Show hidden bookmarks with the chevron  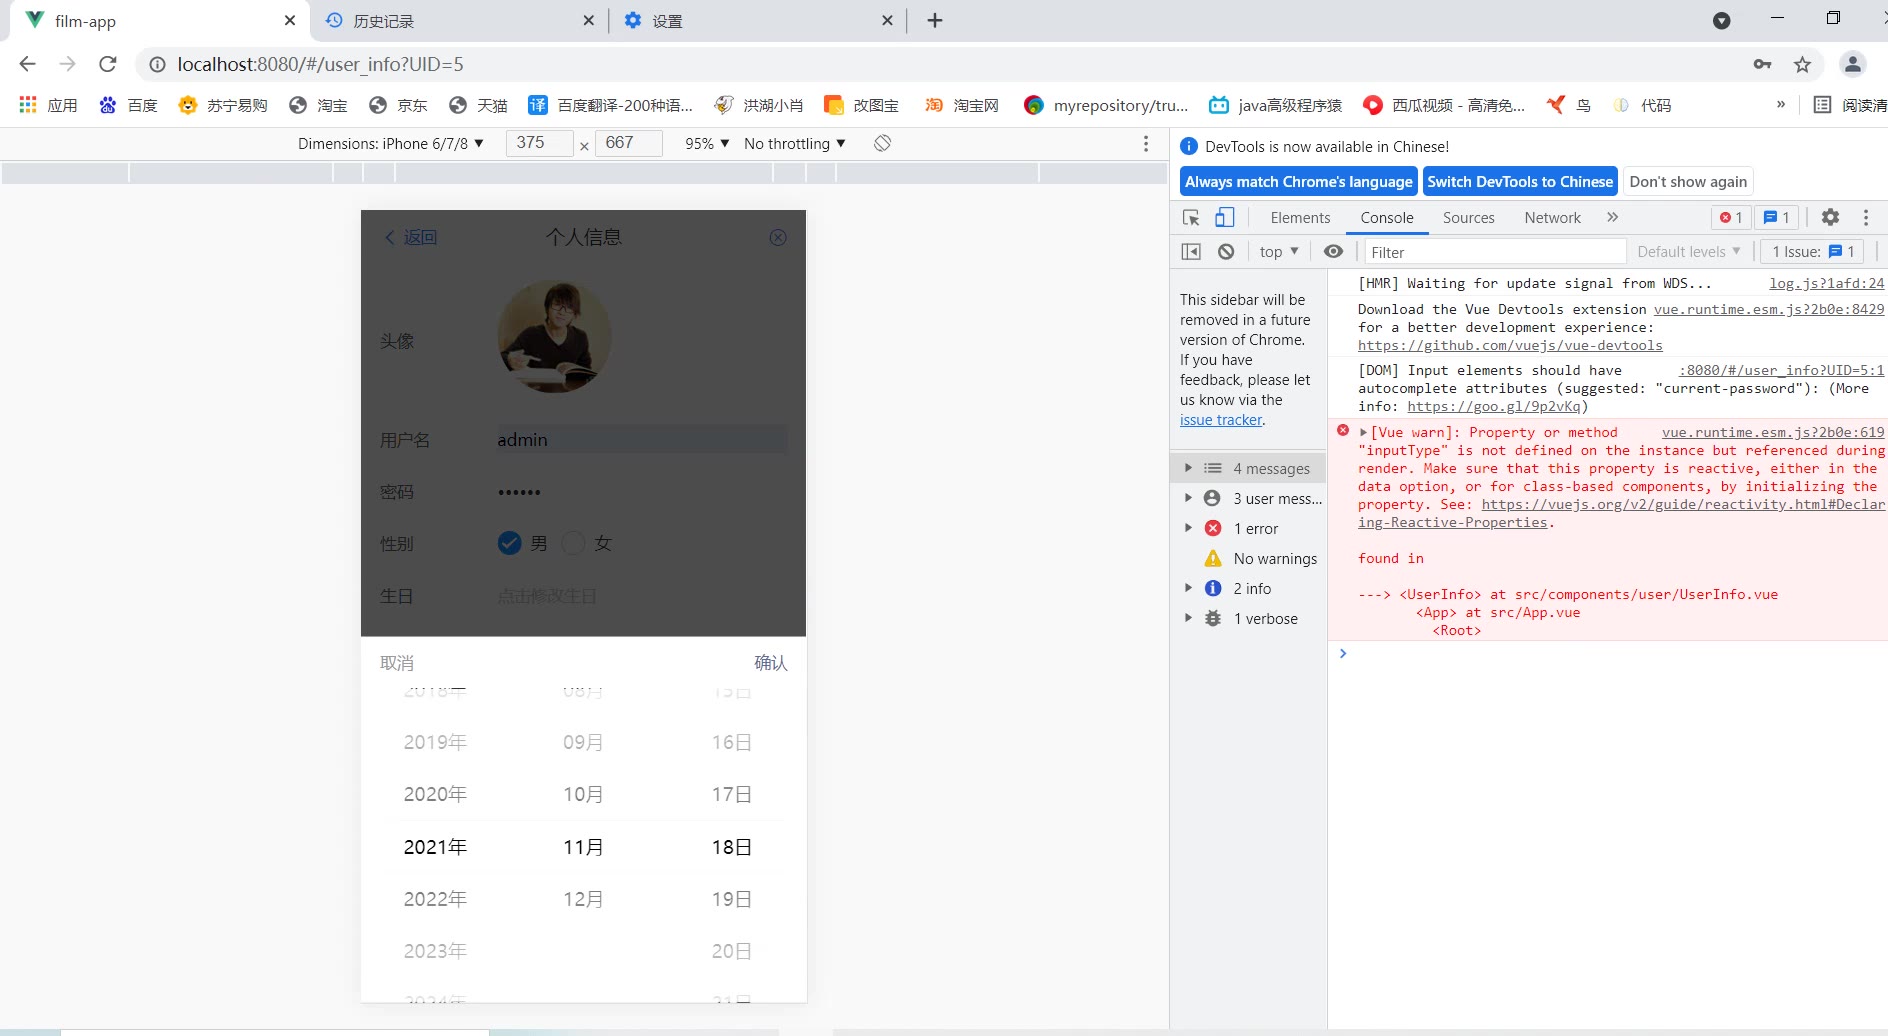click(1781, 105)
